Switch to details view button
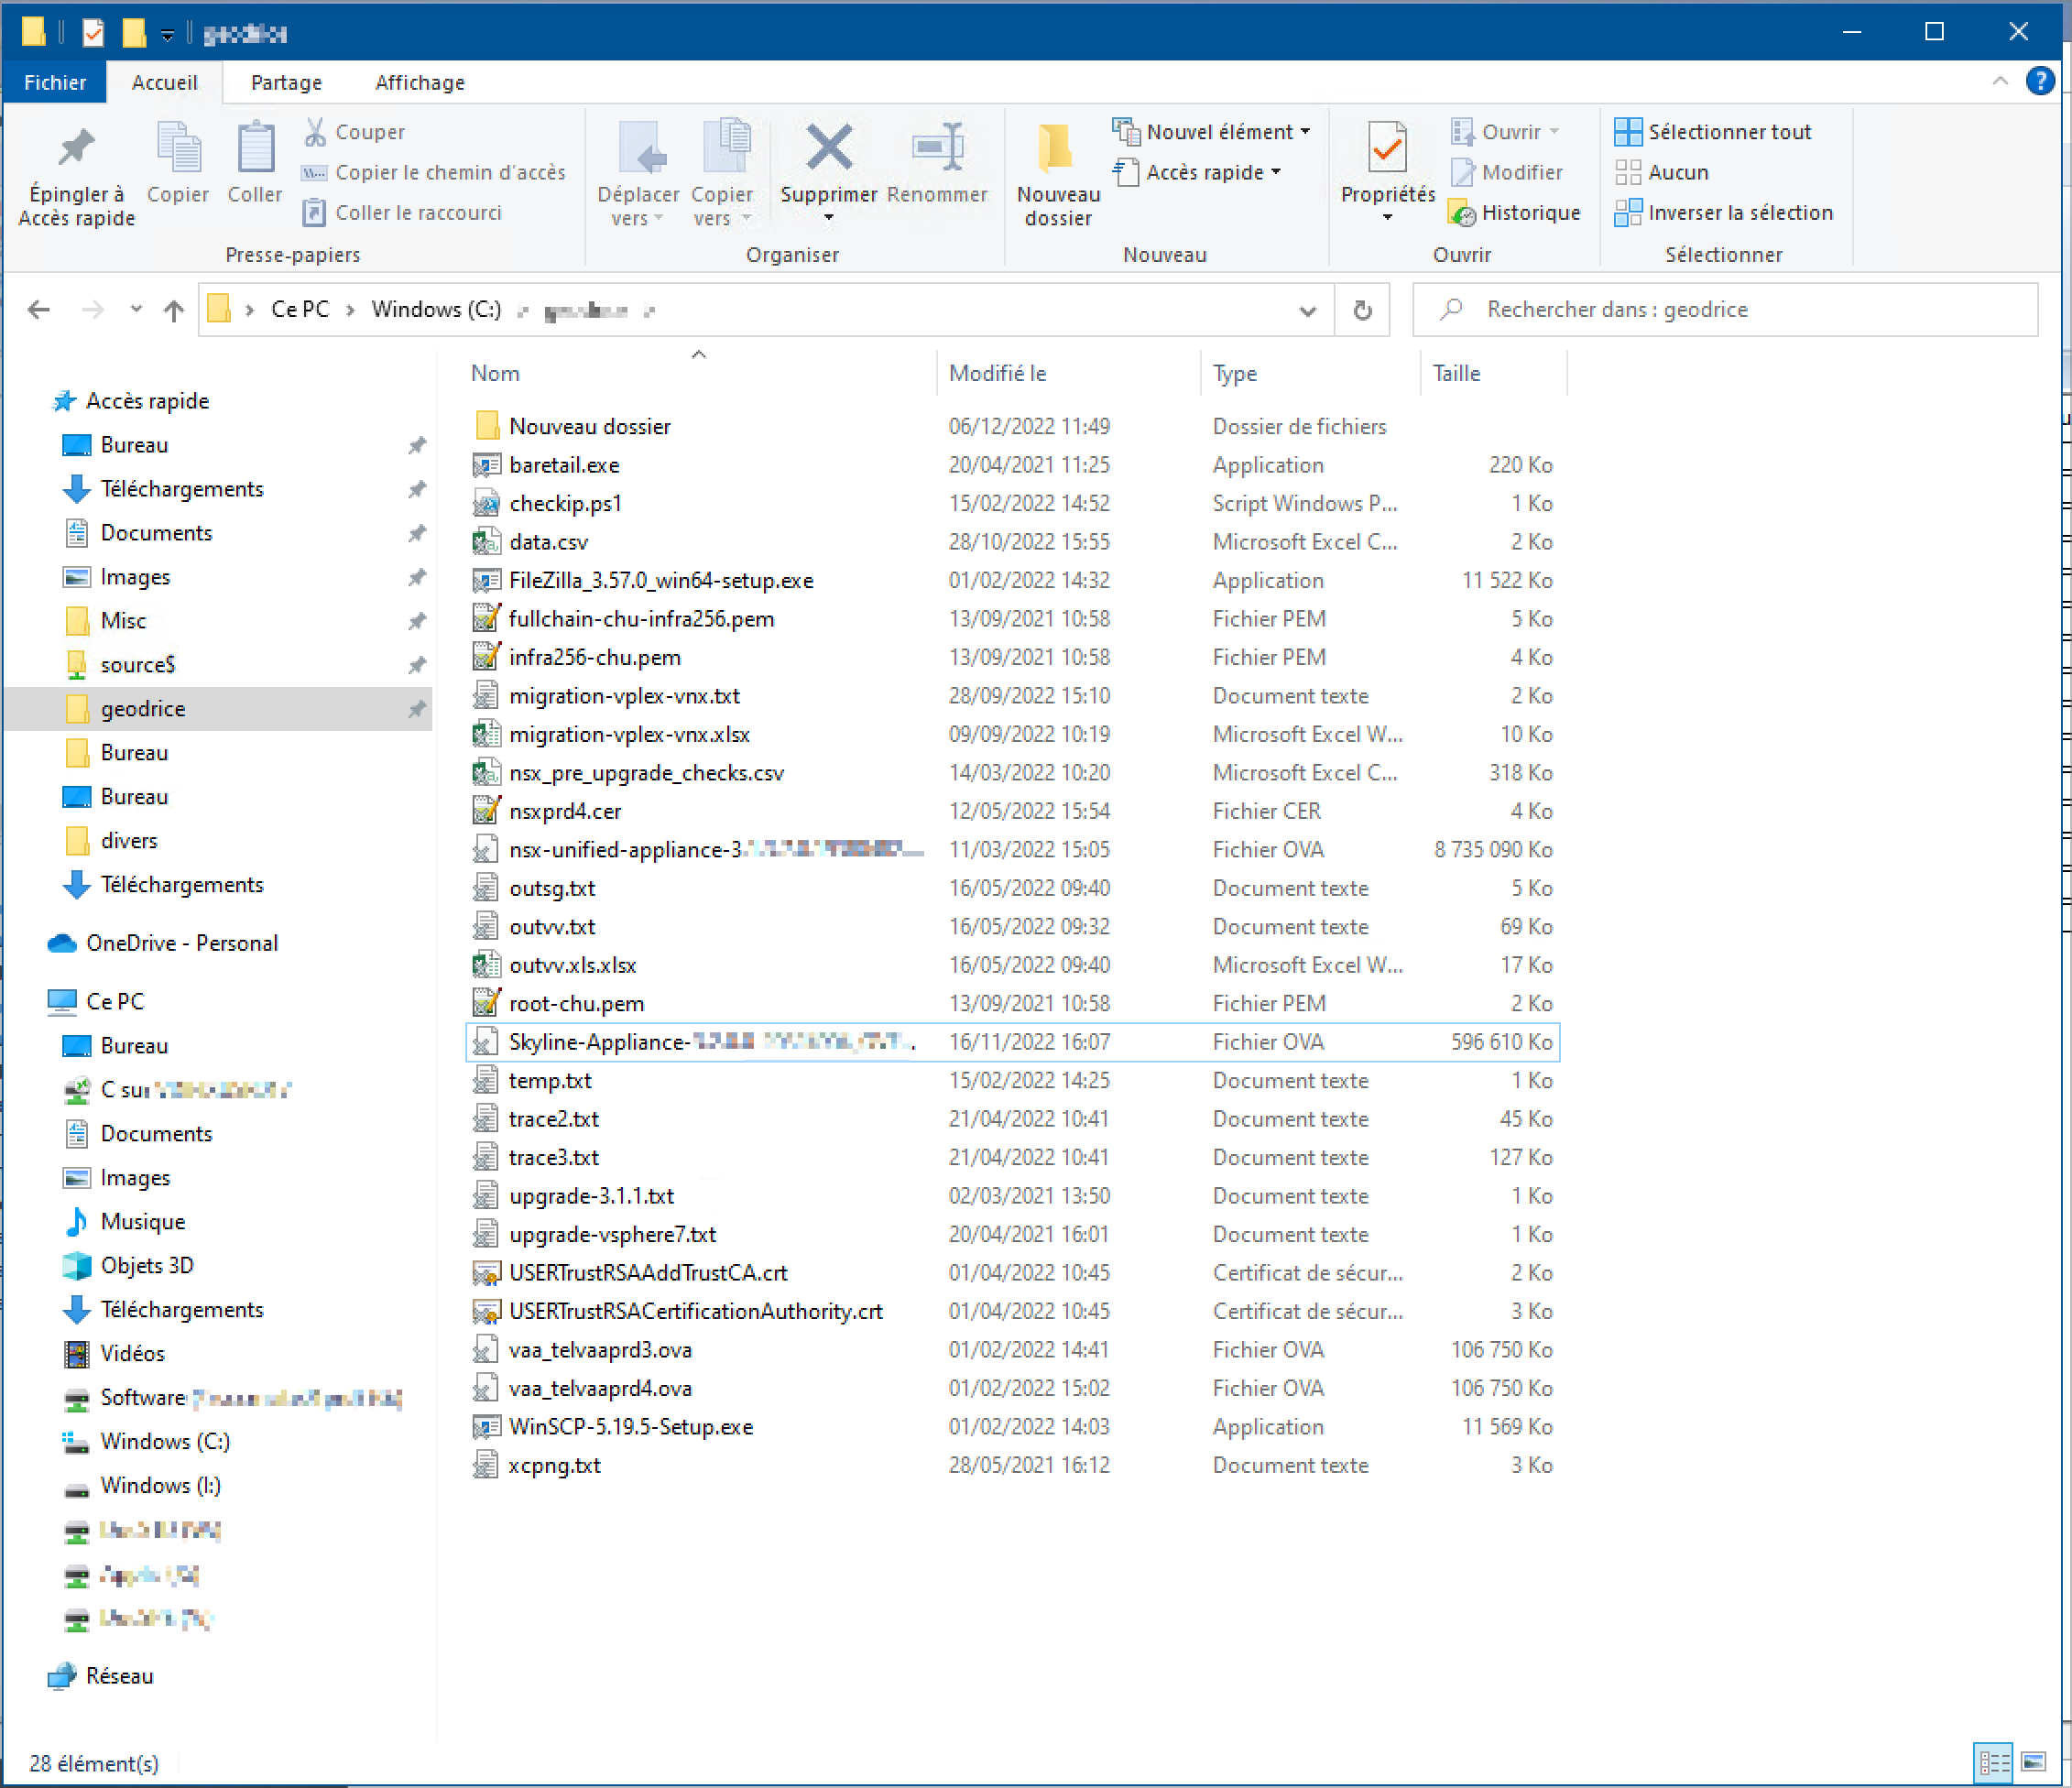The height and width of the screenshot is (1788, 2072). click(1994, 1763)
